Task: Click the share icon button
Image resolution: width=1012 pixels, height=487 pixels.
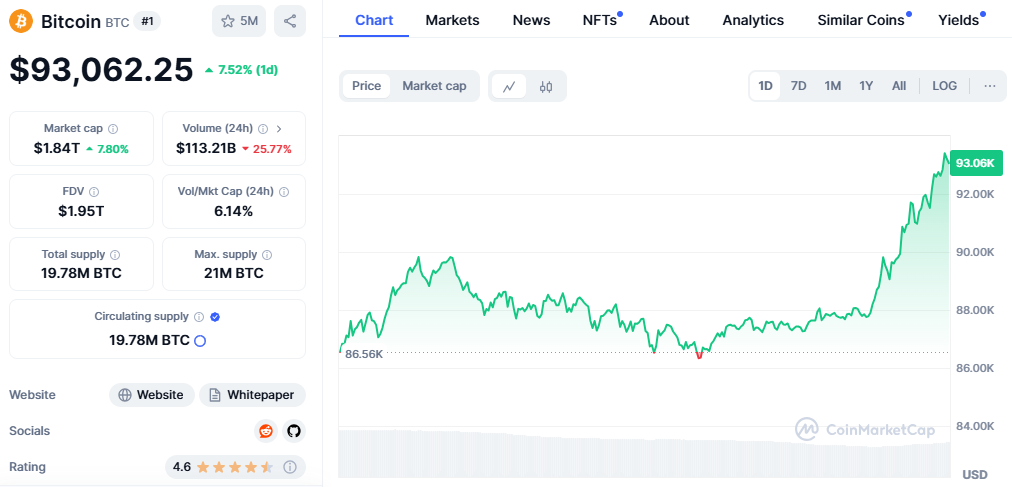Action: click(290, 21)
